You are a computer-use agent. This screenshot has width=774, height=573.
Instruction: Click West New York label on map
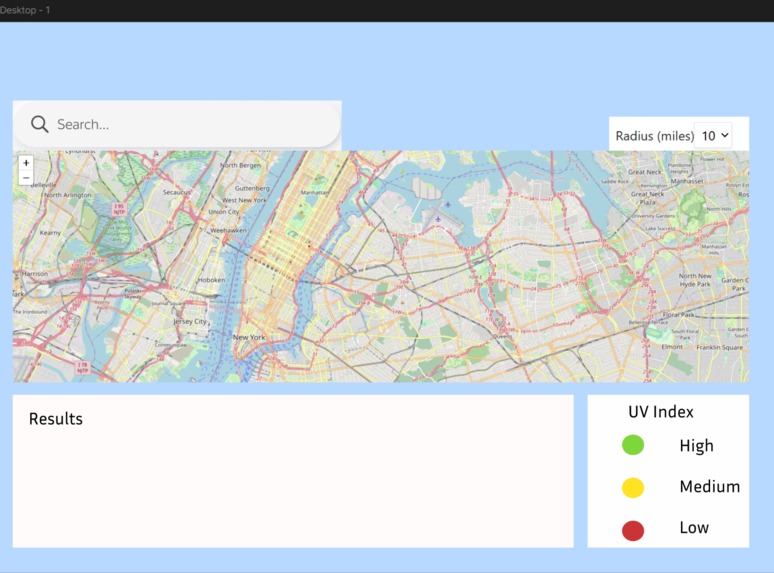tap(244, 200)
